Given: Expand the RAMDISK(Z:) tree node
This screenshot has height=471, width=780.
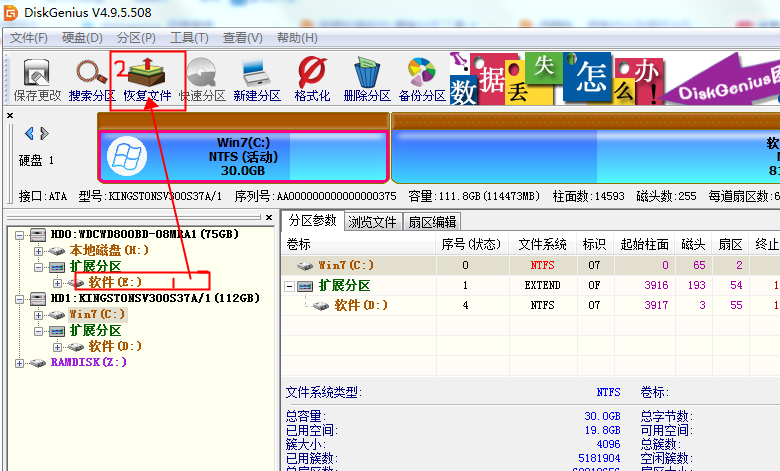Looking at the screenshot, I should (19, 363).
